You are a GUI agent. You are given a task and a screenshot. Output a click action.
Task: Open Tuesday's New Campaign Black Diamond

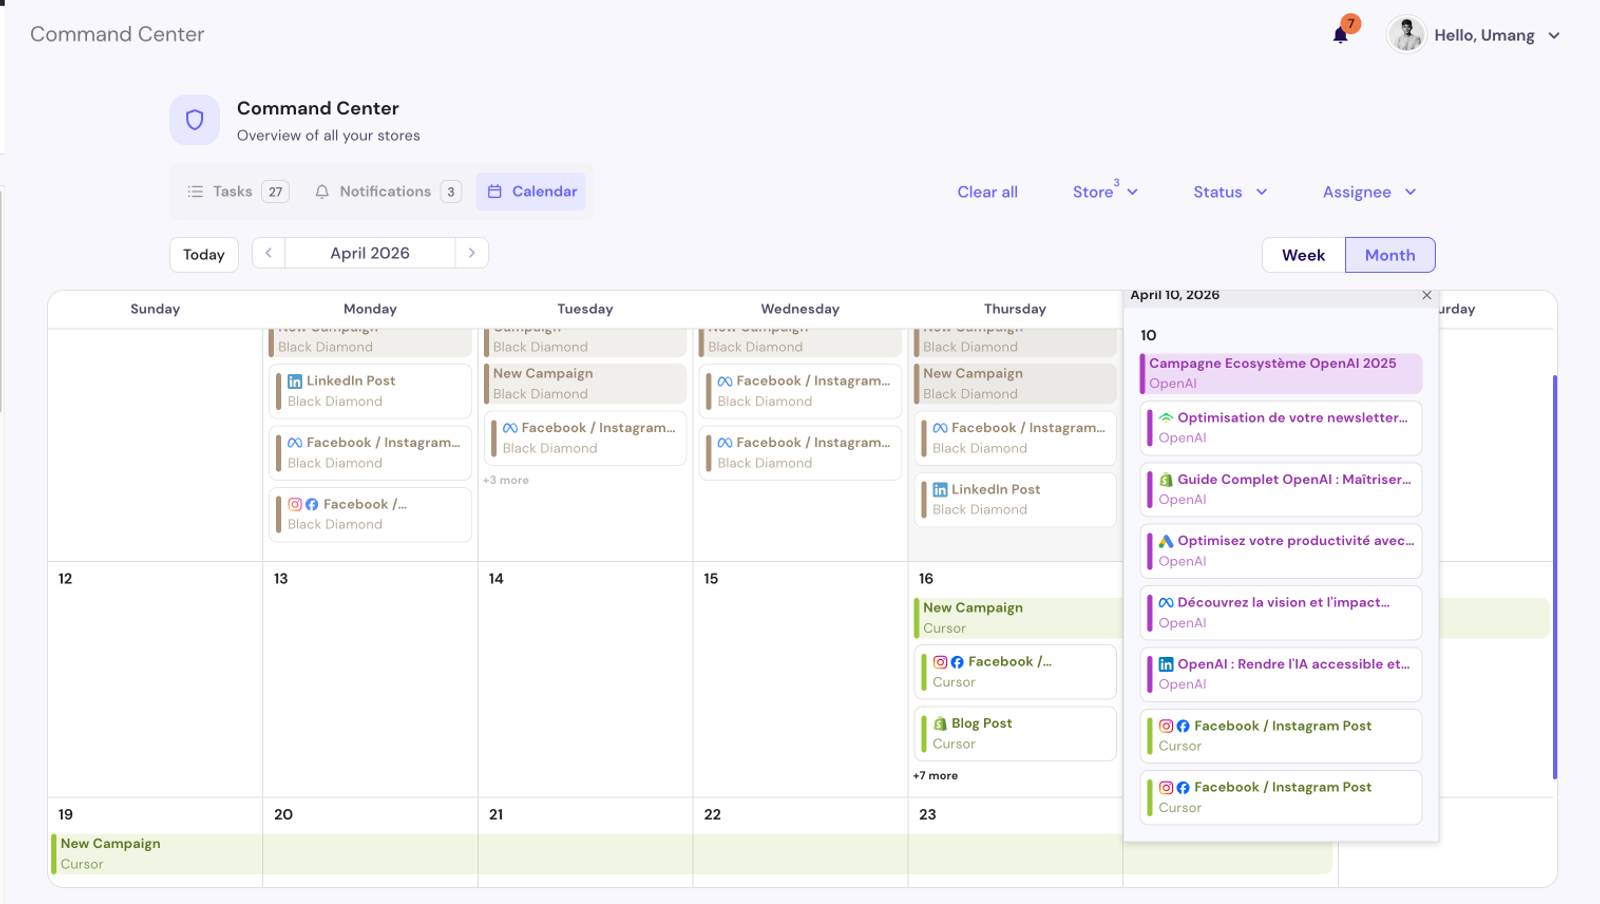tap(585, 384)
